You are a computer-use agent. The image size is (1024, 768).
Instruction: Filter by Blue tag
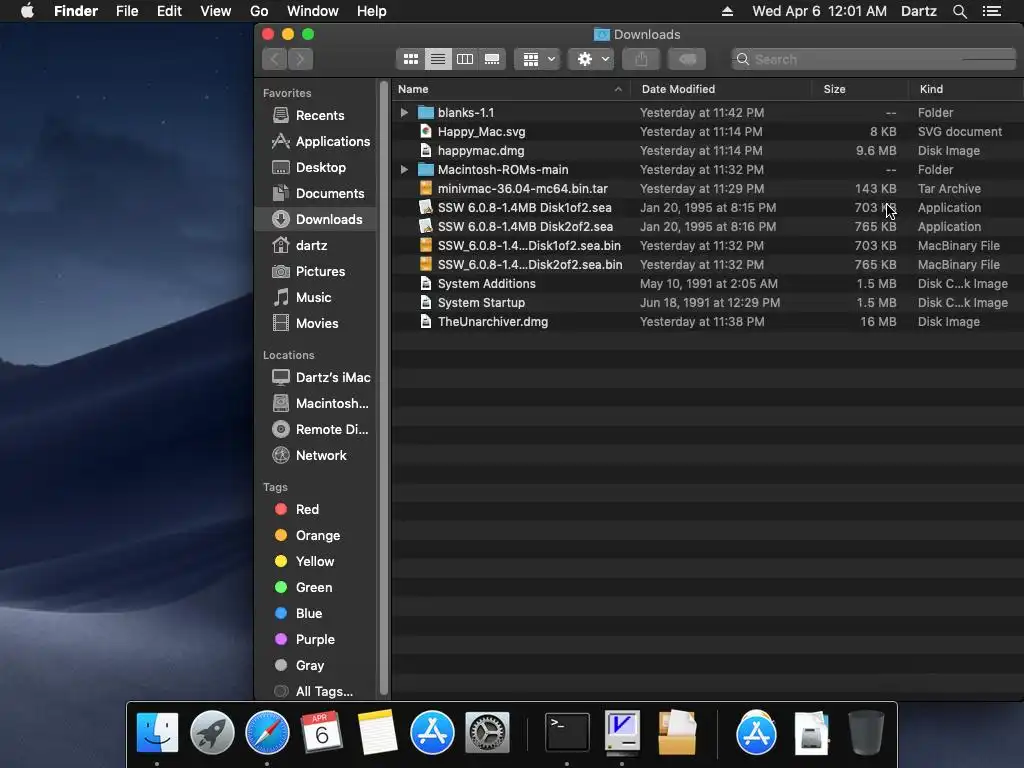pos(316,613)
